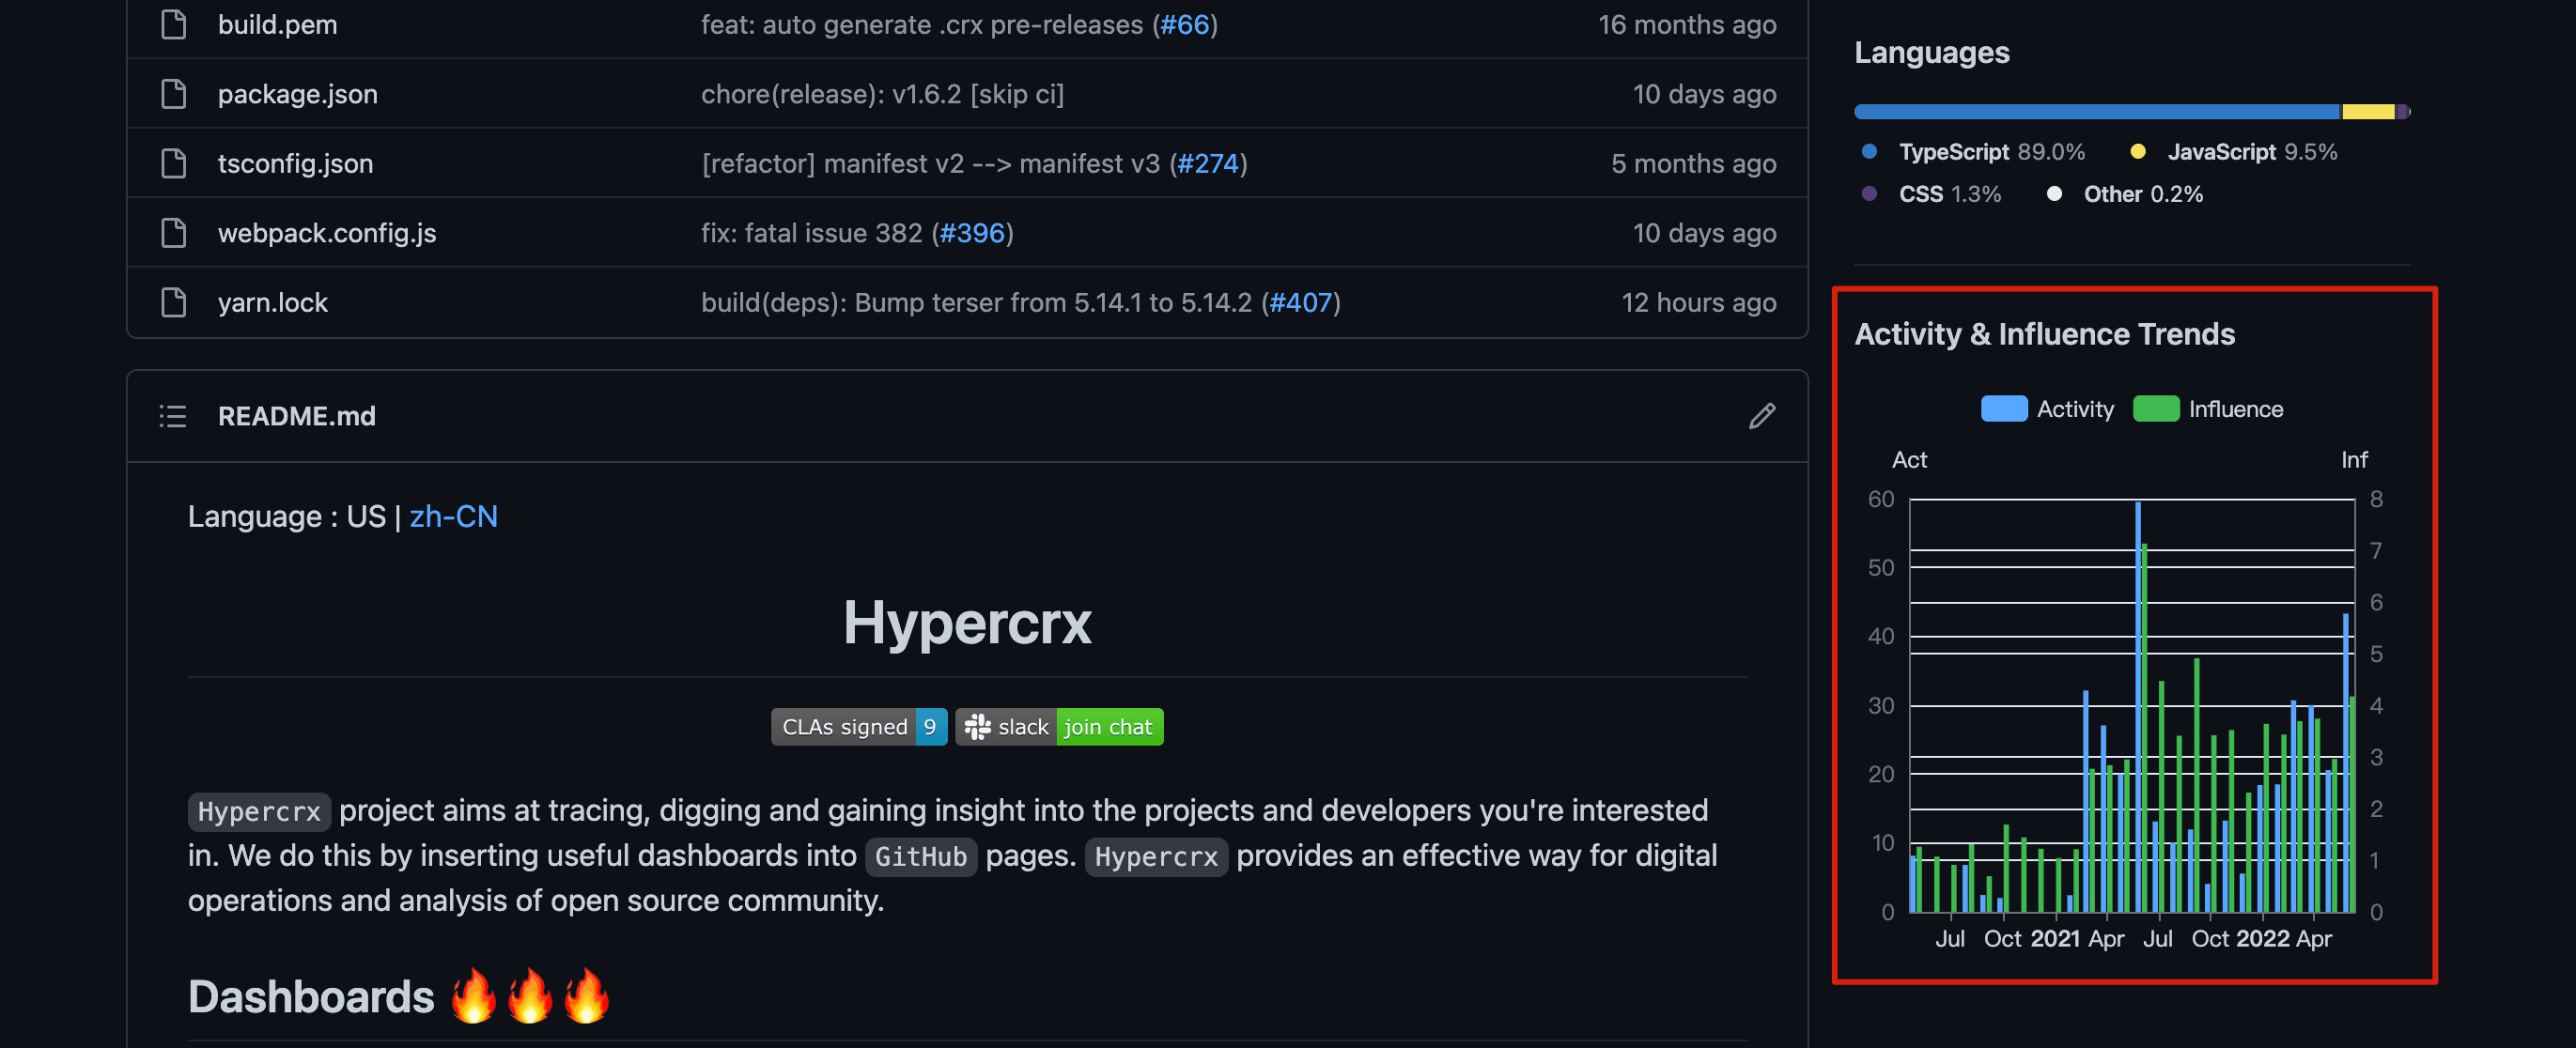Open the yarn.lock file
2576x1048 pixels.
[272, 302]
